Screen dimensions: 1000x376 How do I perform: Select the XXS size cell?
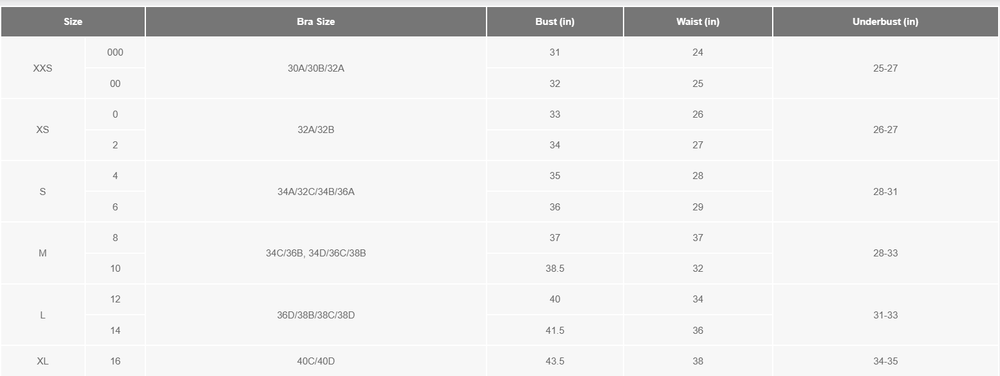[x=43, y=68]
